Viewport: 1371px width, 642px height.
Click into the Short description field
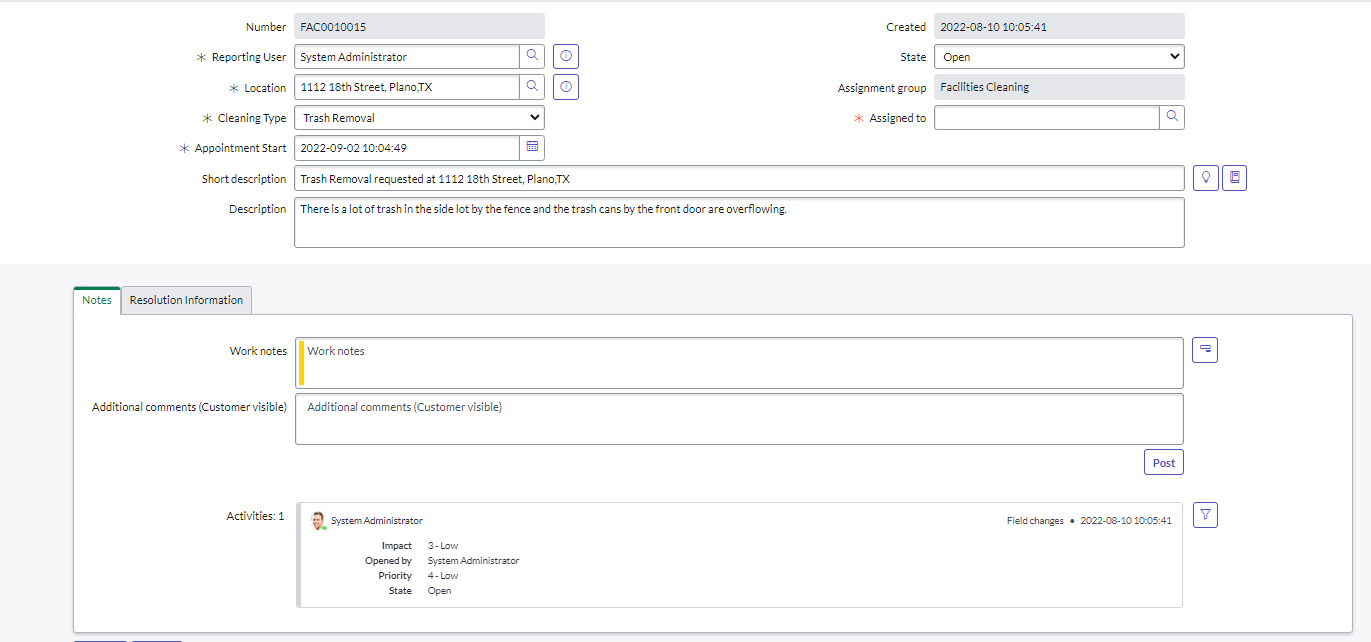(739, 178)
